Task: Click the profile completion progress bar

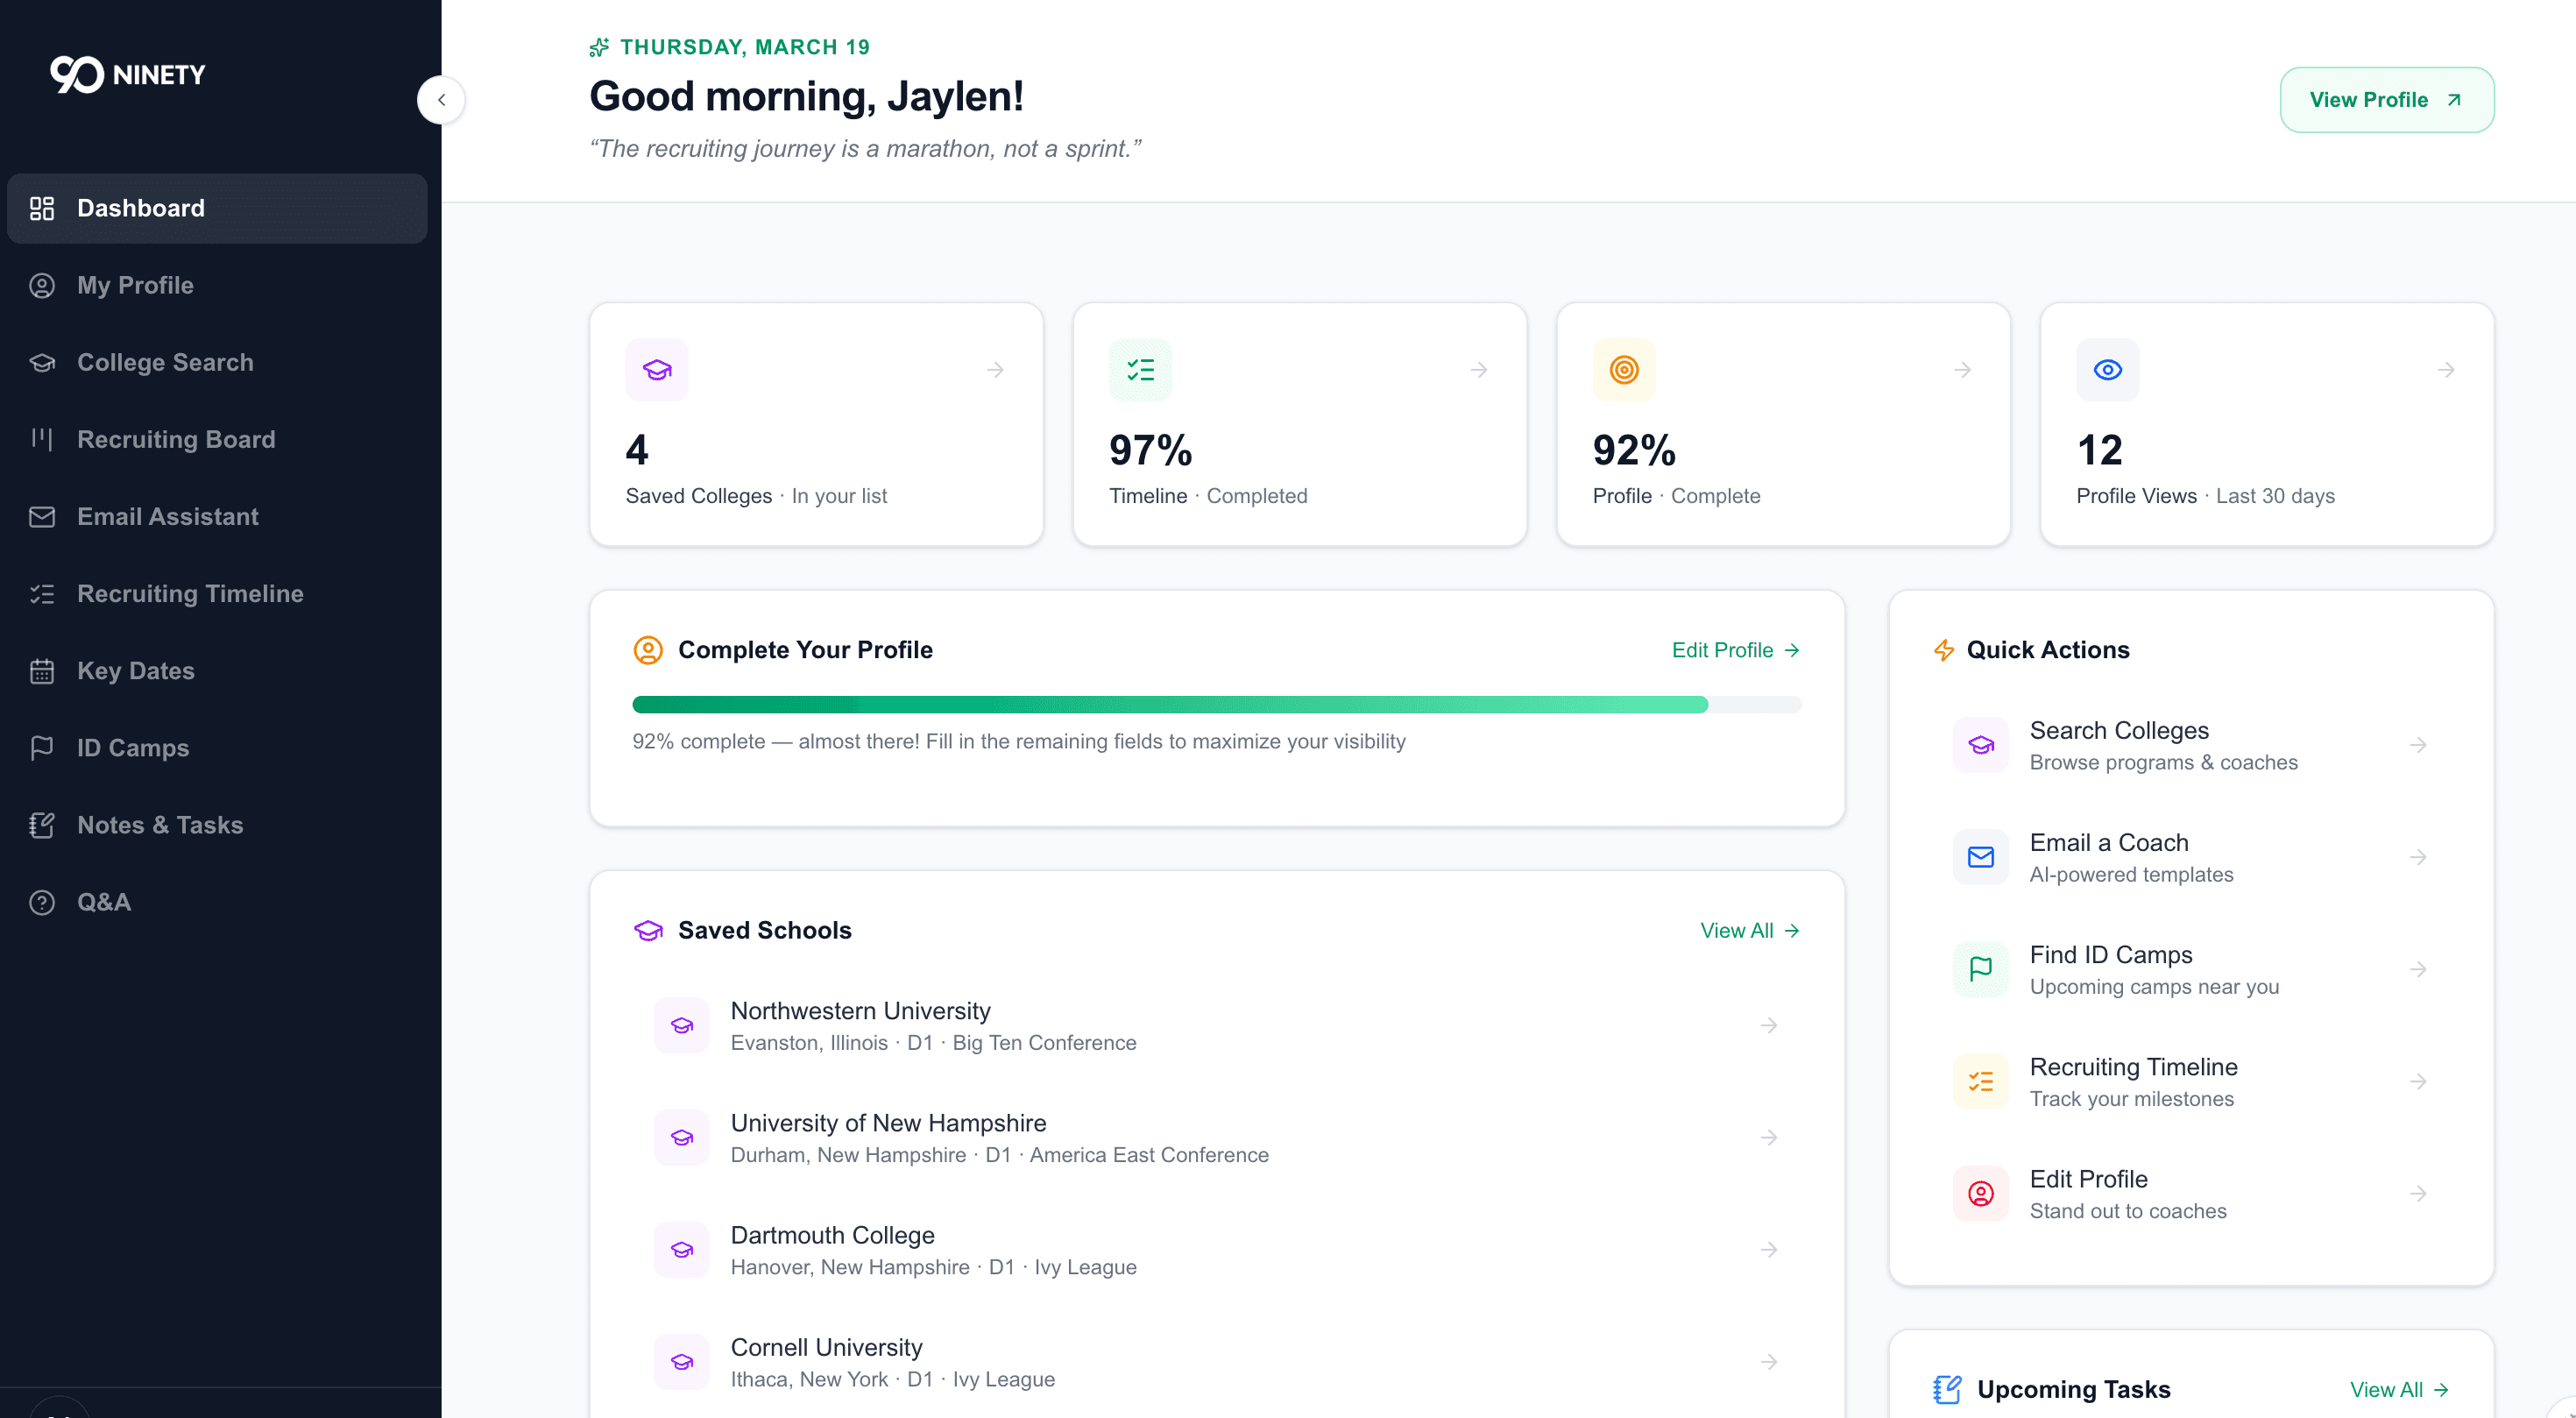Action: (x=1216, y=705)
